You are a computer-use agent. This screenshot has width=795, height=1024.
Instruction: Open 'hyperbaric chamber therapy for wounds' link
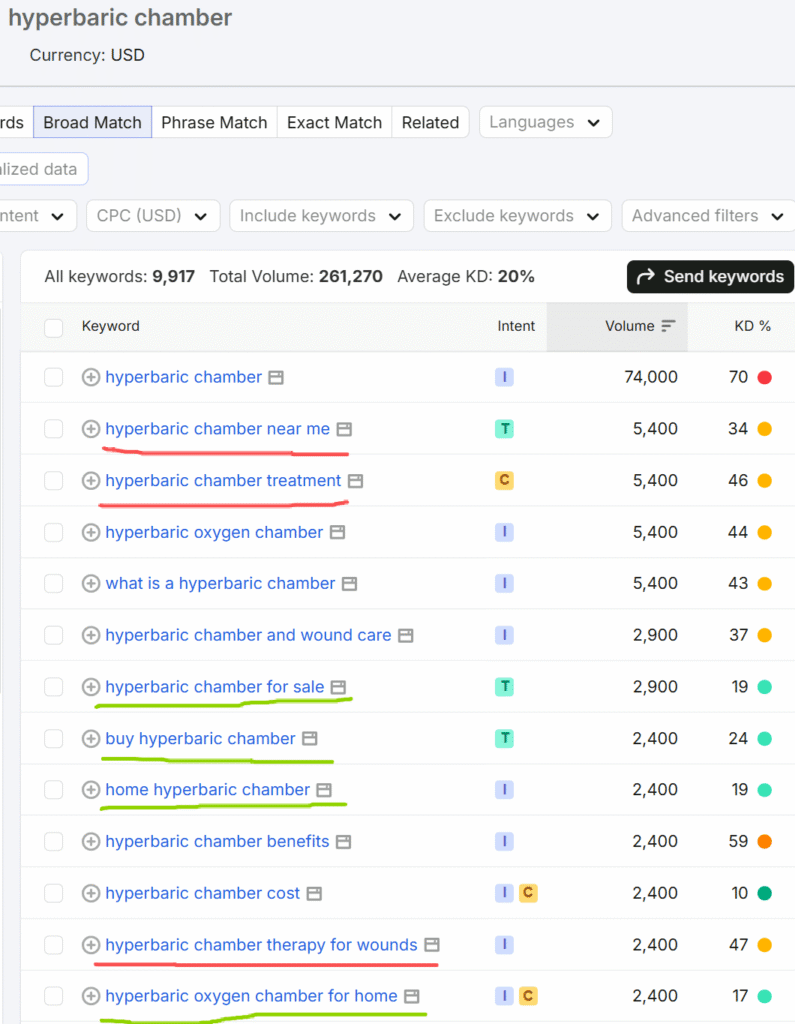click(261, 944)
